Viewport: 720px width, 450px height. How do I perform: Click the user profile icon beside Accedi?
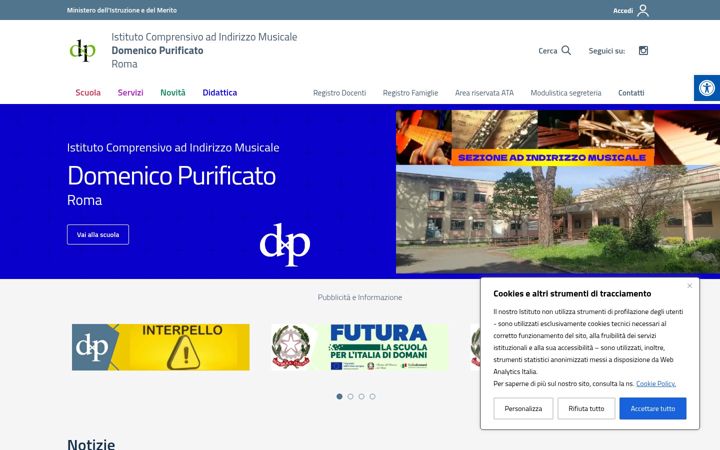coord(643,10)
